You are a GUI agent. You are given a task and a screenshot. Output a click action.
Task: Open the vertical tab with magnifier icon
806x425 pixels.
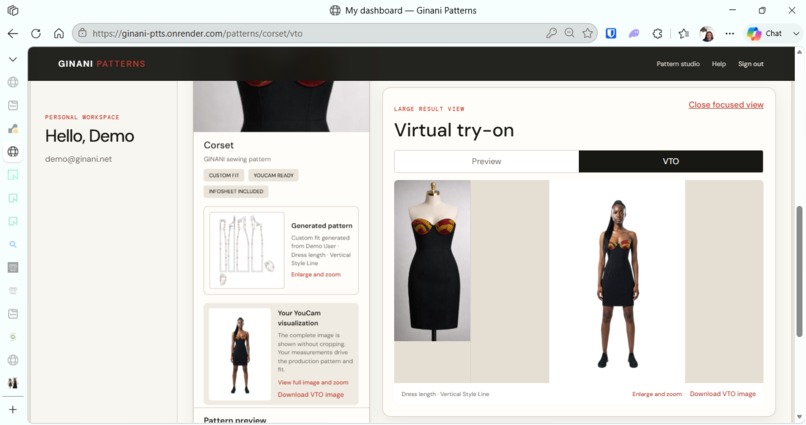pos(13,245)
